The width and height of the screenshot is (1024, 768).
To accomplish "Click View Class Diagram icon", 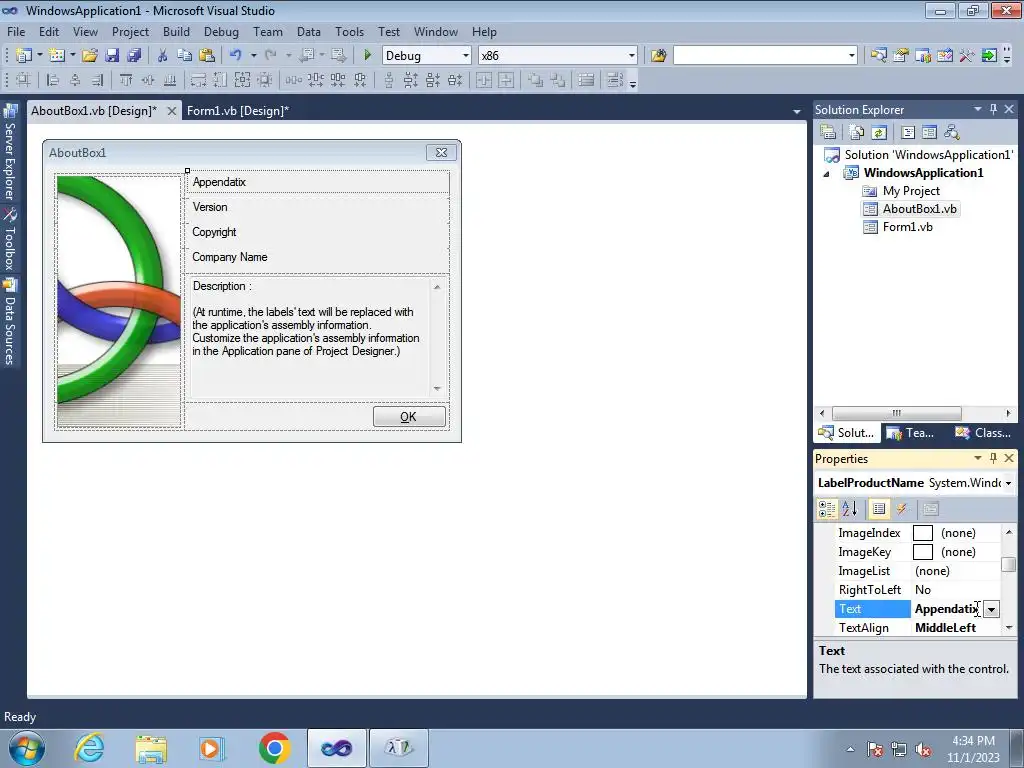I will point(952,132).
